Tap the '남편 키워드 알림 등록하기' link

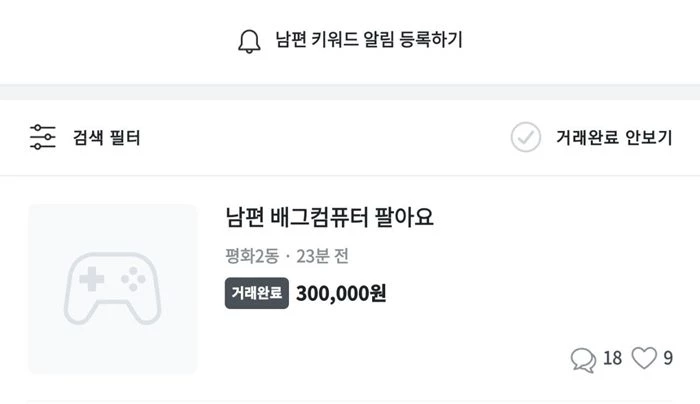(x=368, y=41)
